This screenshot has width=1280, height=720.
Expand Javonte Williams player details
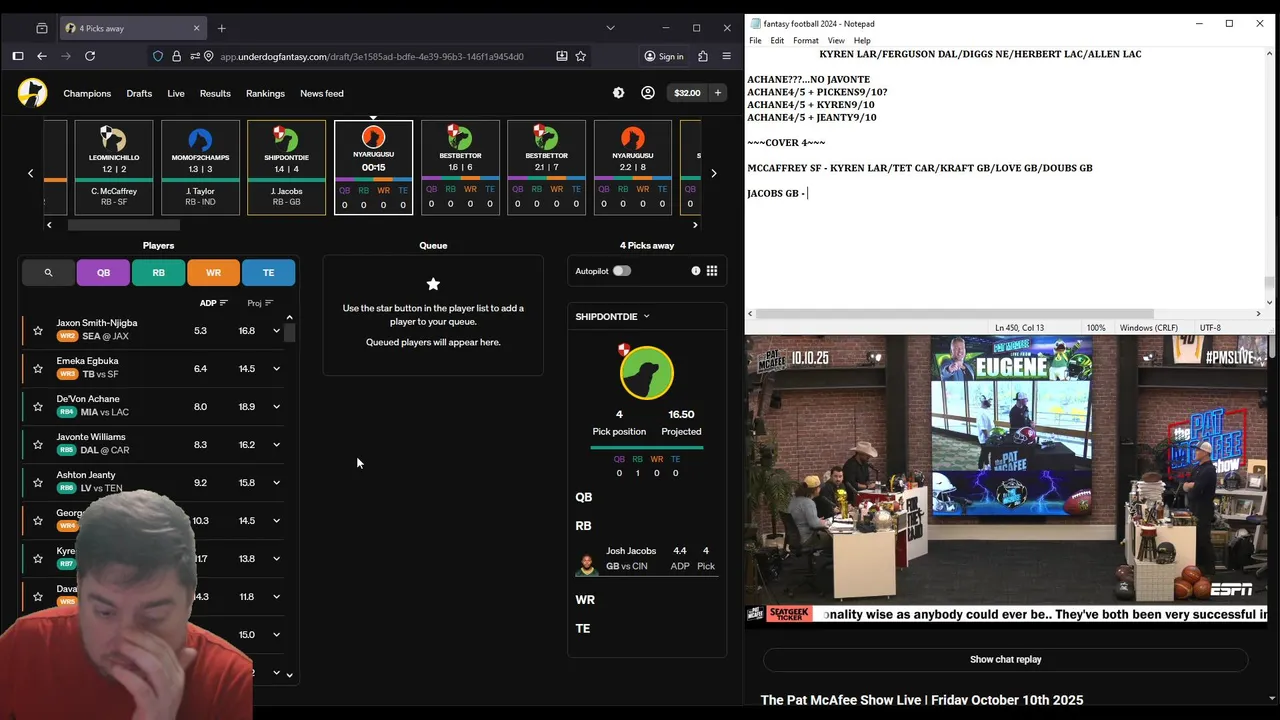click(x=276, y=444)
